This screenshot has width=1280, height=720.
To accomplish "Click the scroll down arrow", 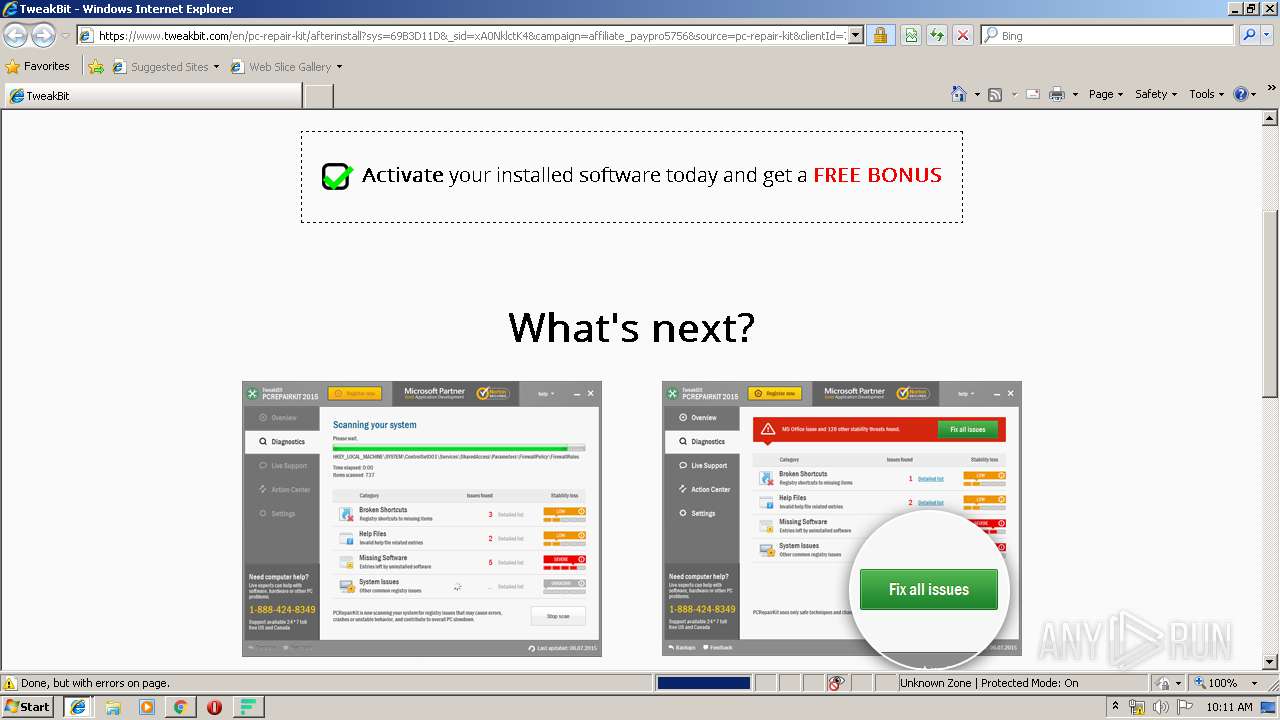I will tap(1270, 662).
